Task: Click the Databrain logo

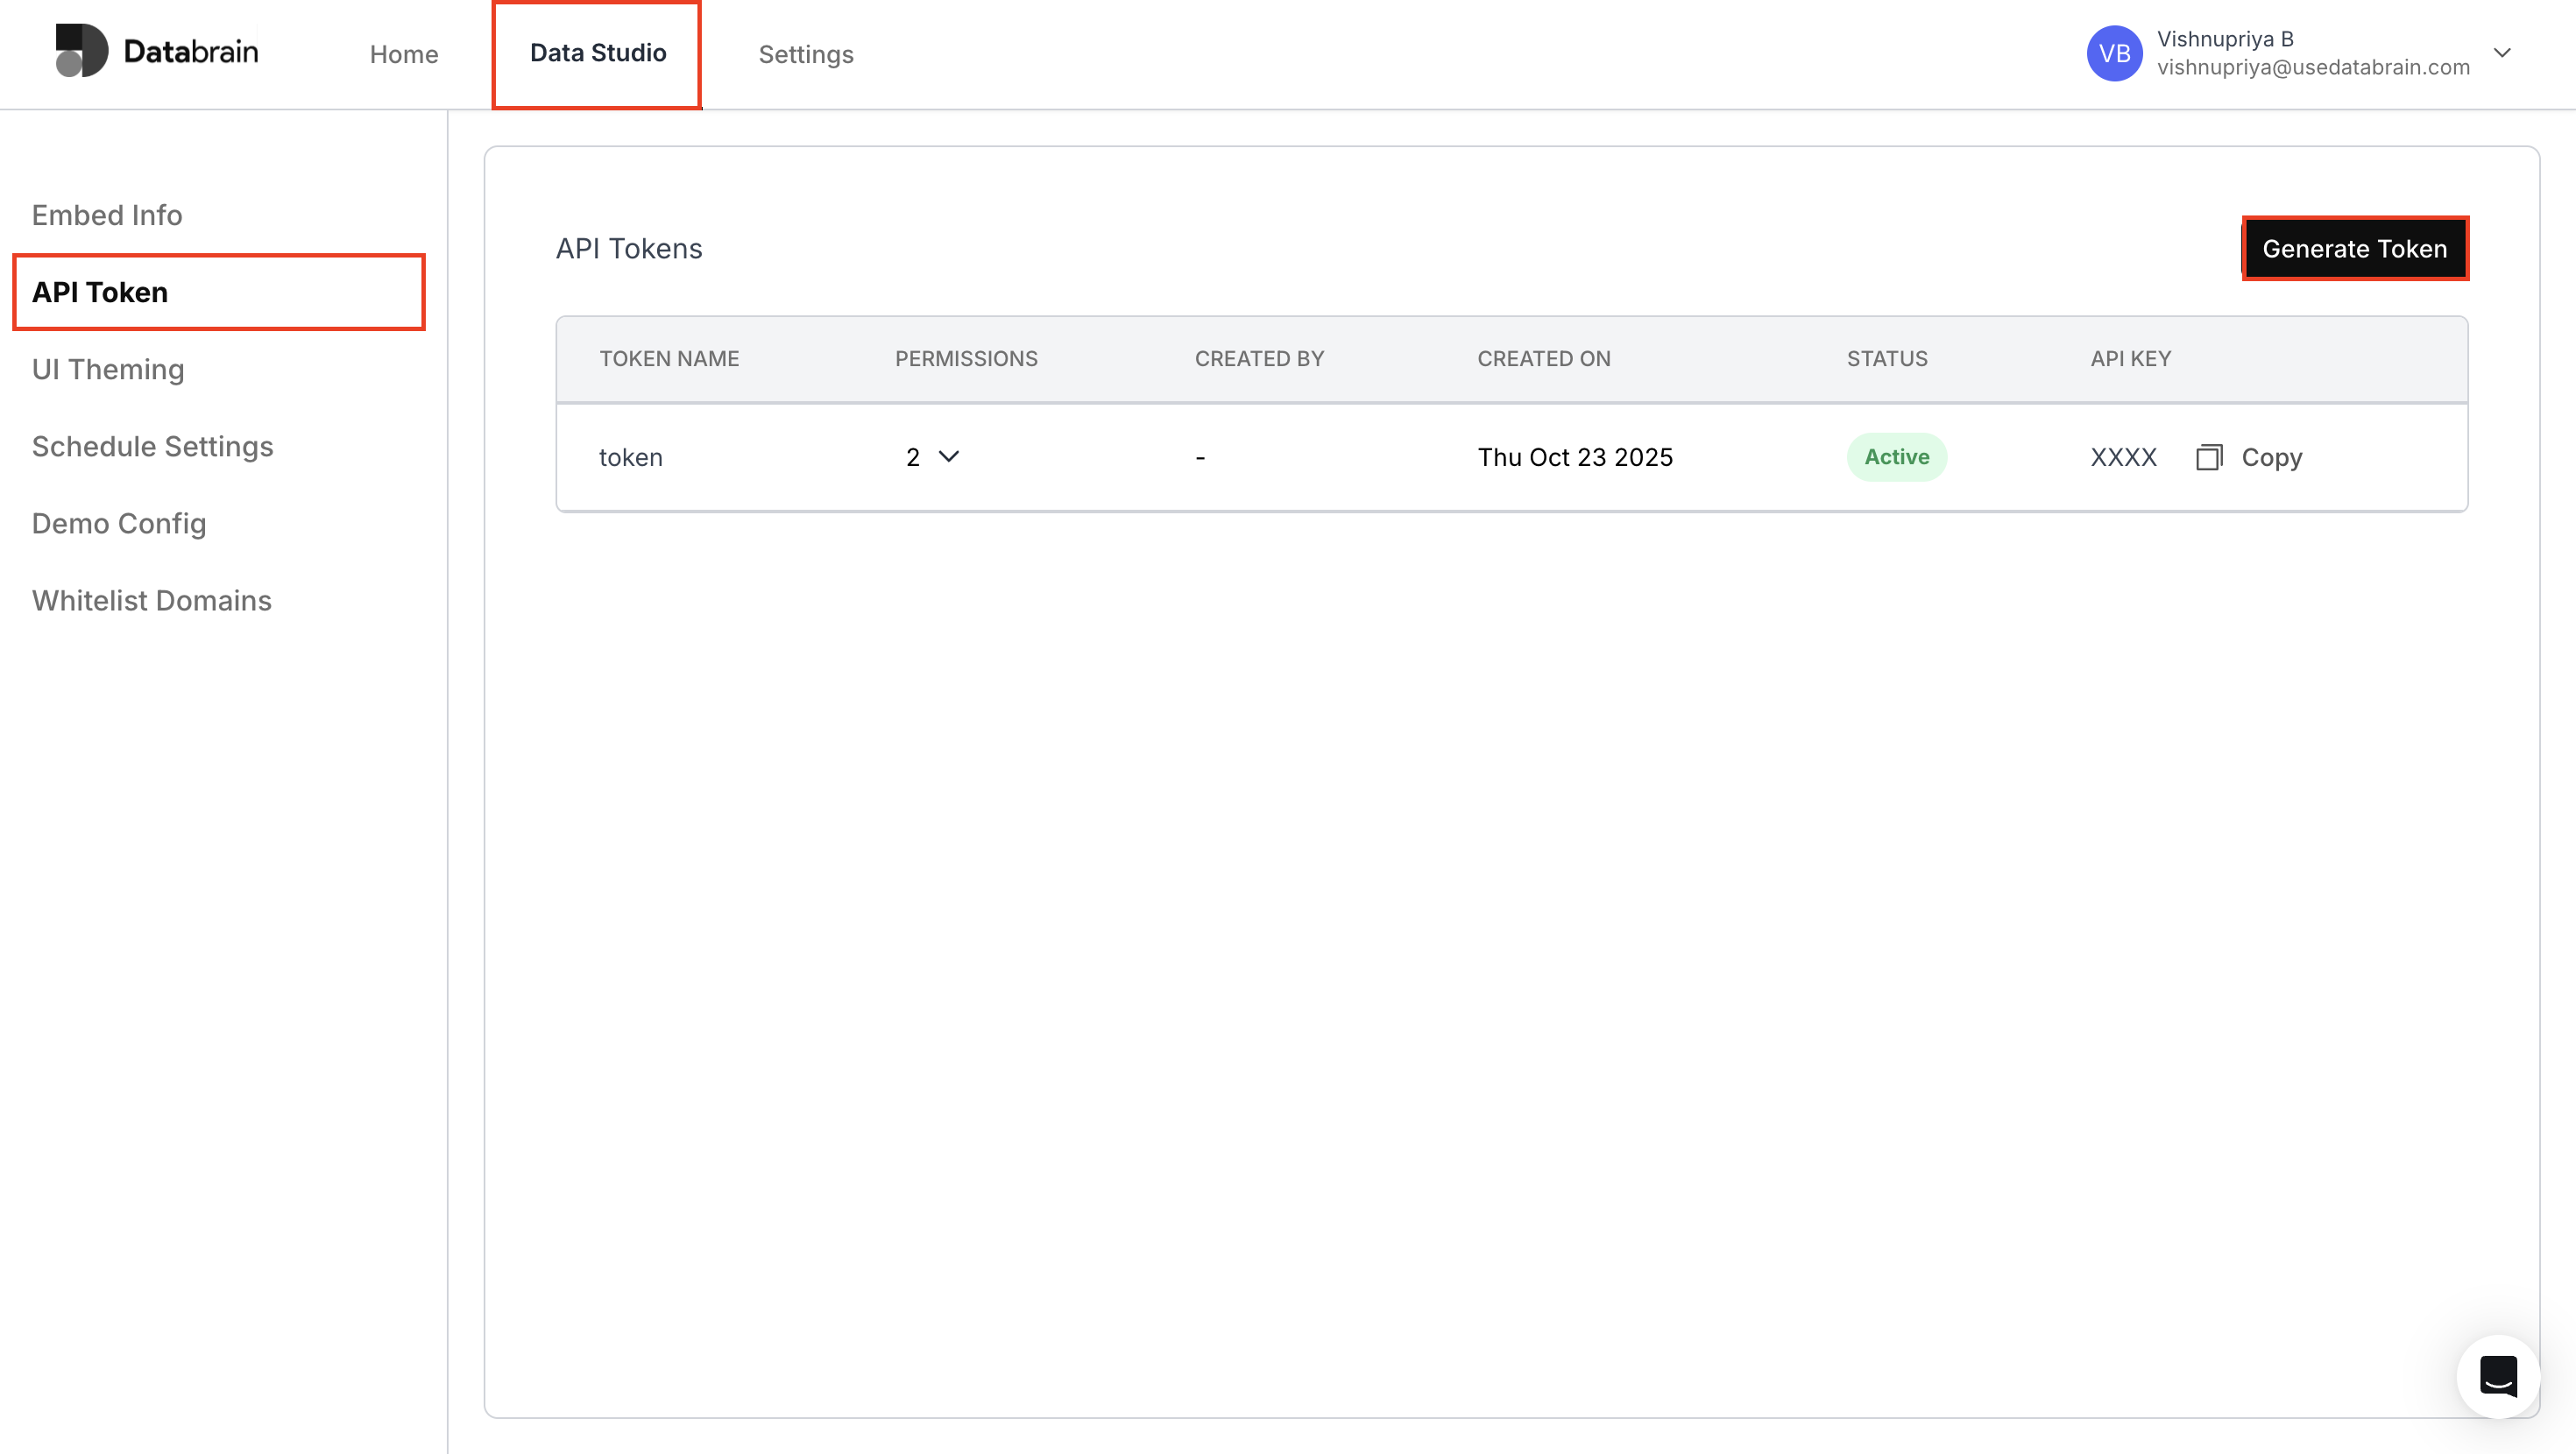Action: (157, 50)
